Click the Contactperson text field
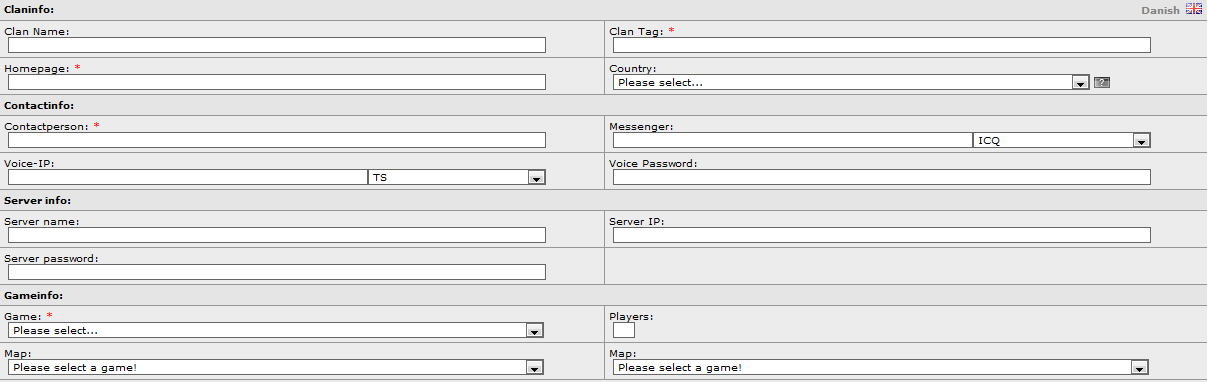 277,140
